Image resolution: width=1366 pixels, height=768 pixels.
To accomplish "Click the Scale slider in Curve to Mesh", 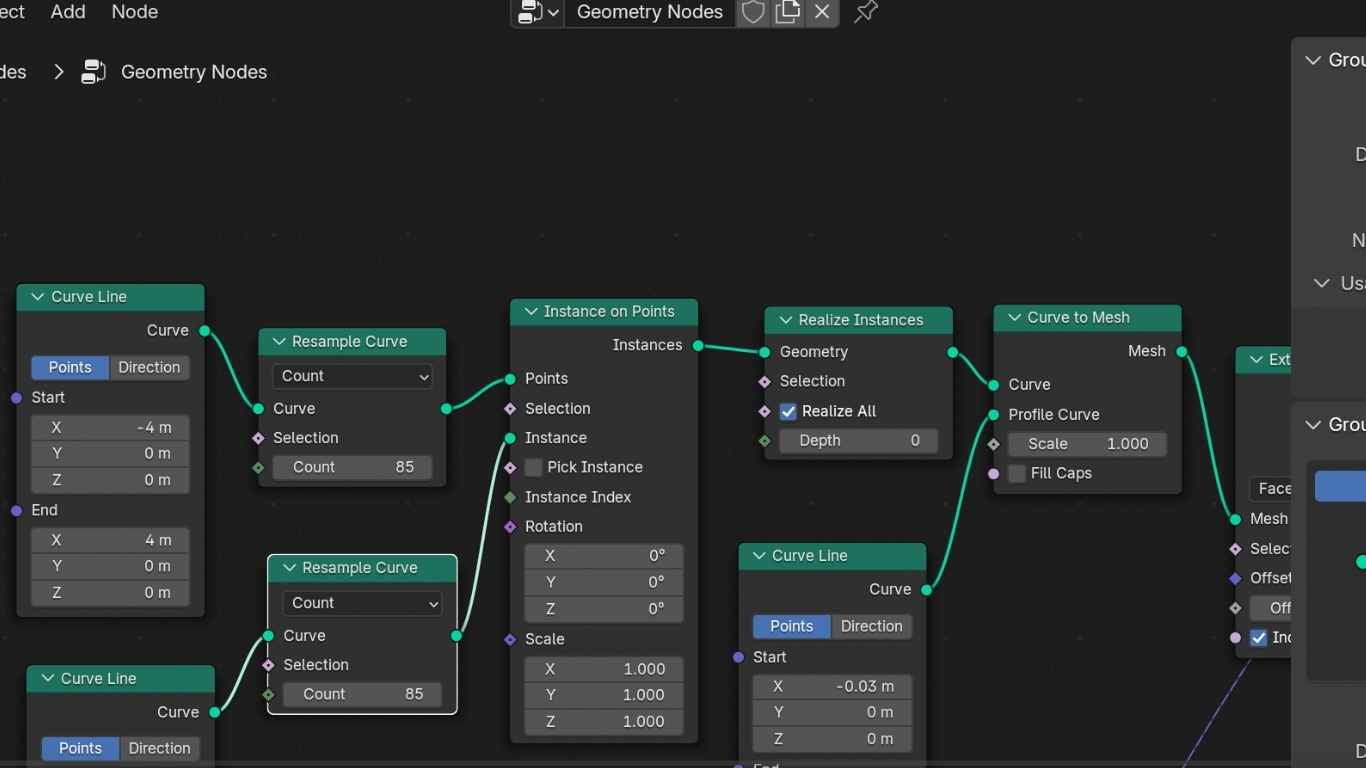I will point(1087,444).
